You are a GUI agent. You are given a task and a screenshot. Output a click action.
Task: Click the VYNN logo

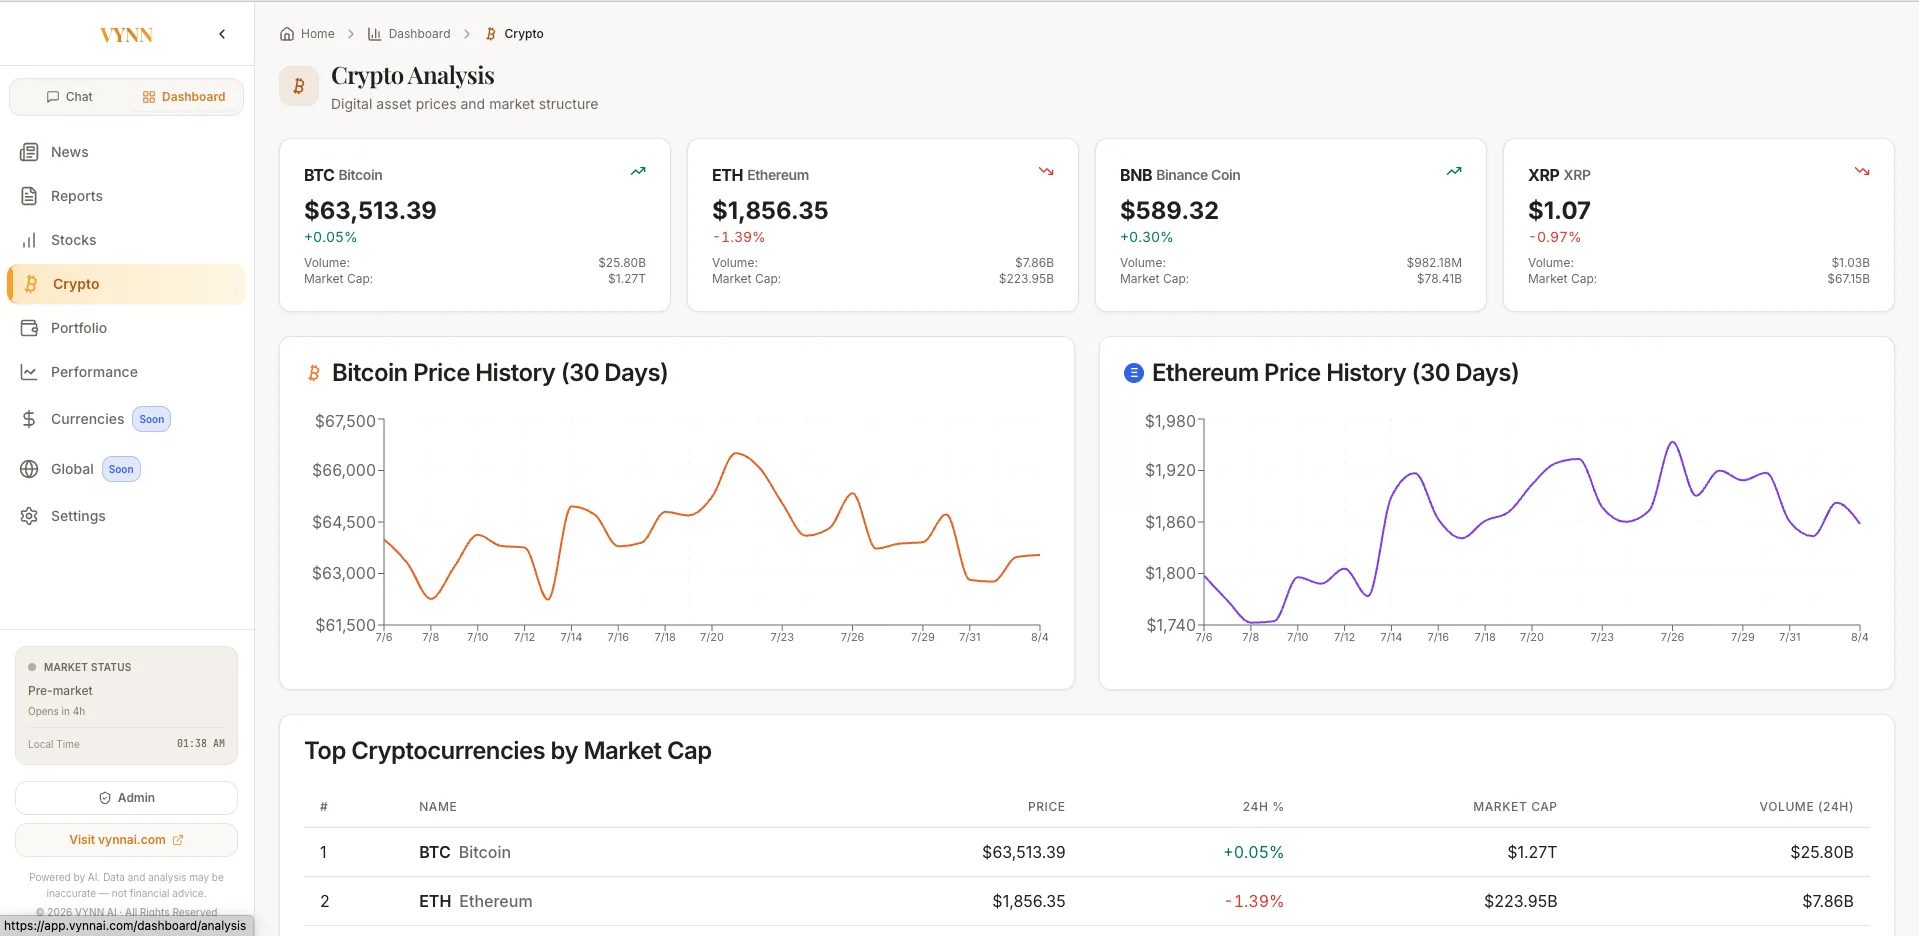point(126,35)
